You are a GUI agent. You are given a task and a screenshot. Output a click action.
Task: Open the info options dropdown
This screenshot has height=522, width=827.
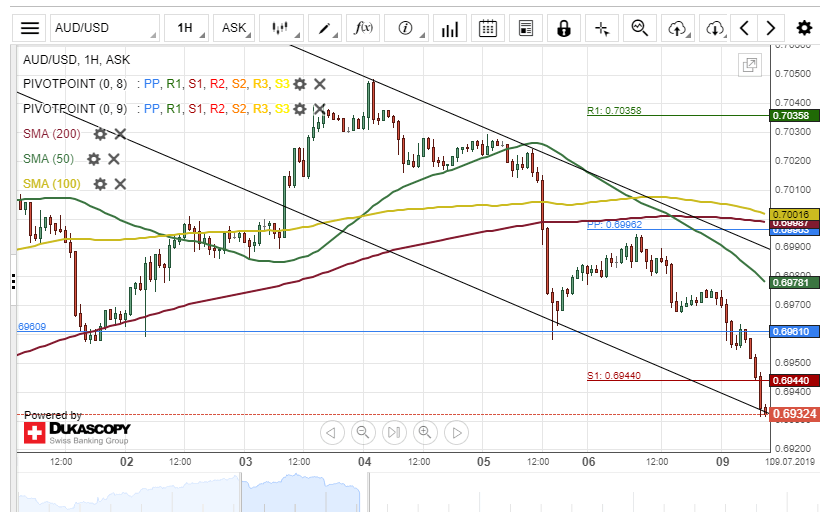pyautogui.click(x=406, y=28)
